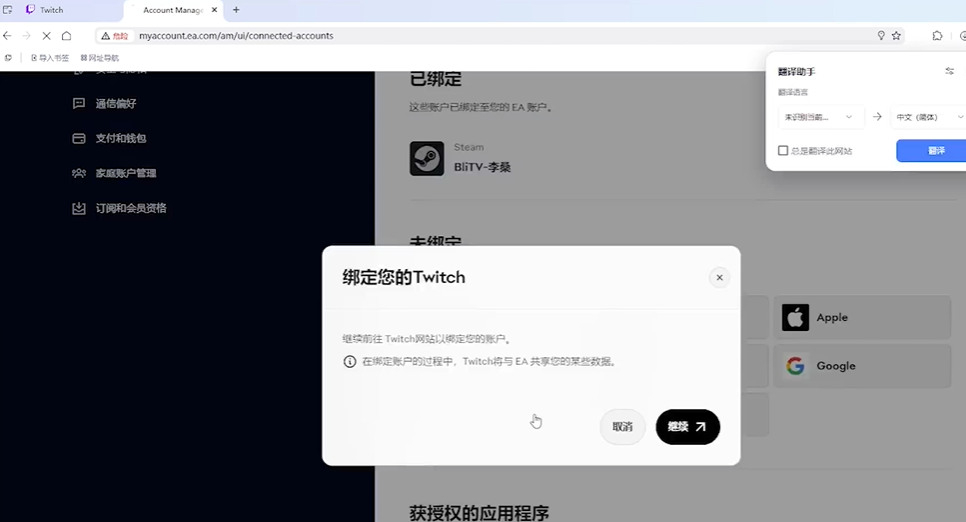Click the 已绑定 section heading

pos(436,79)
